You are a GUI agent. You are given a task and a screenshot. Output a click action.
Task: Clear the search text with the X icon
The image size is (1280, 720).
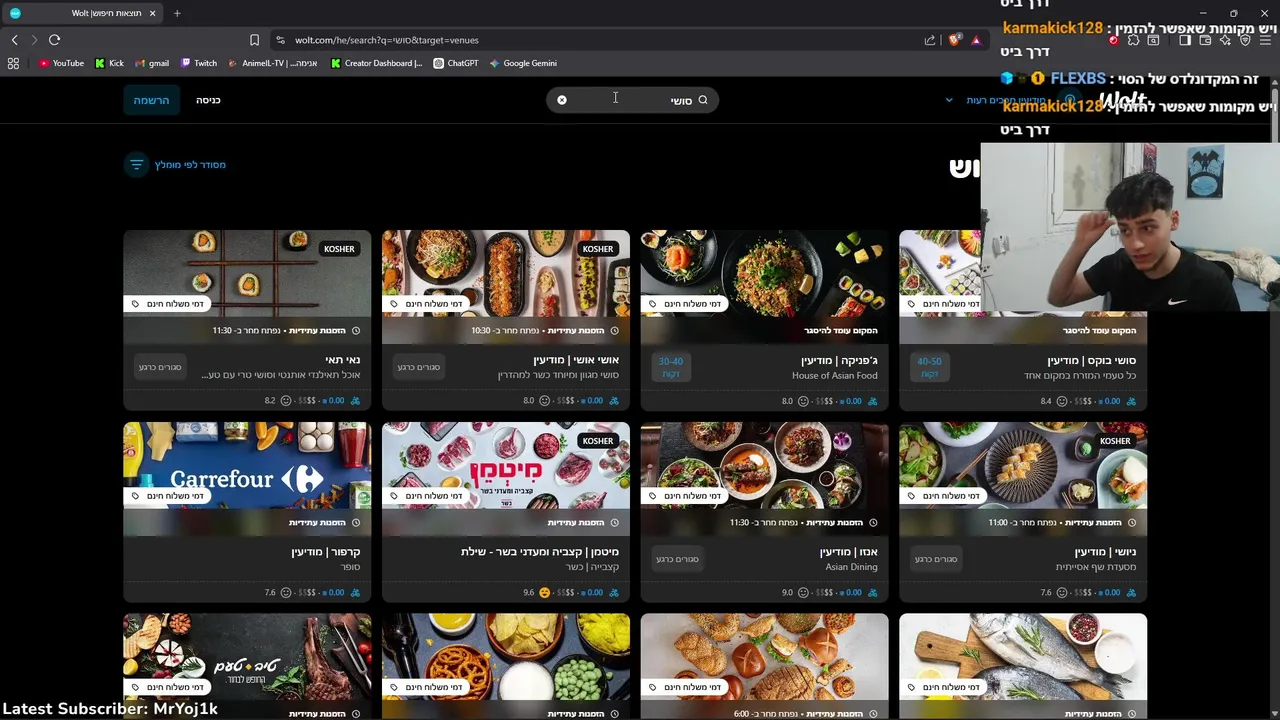point(562,100)
